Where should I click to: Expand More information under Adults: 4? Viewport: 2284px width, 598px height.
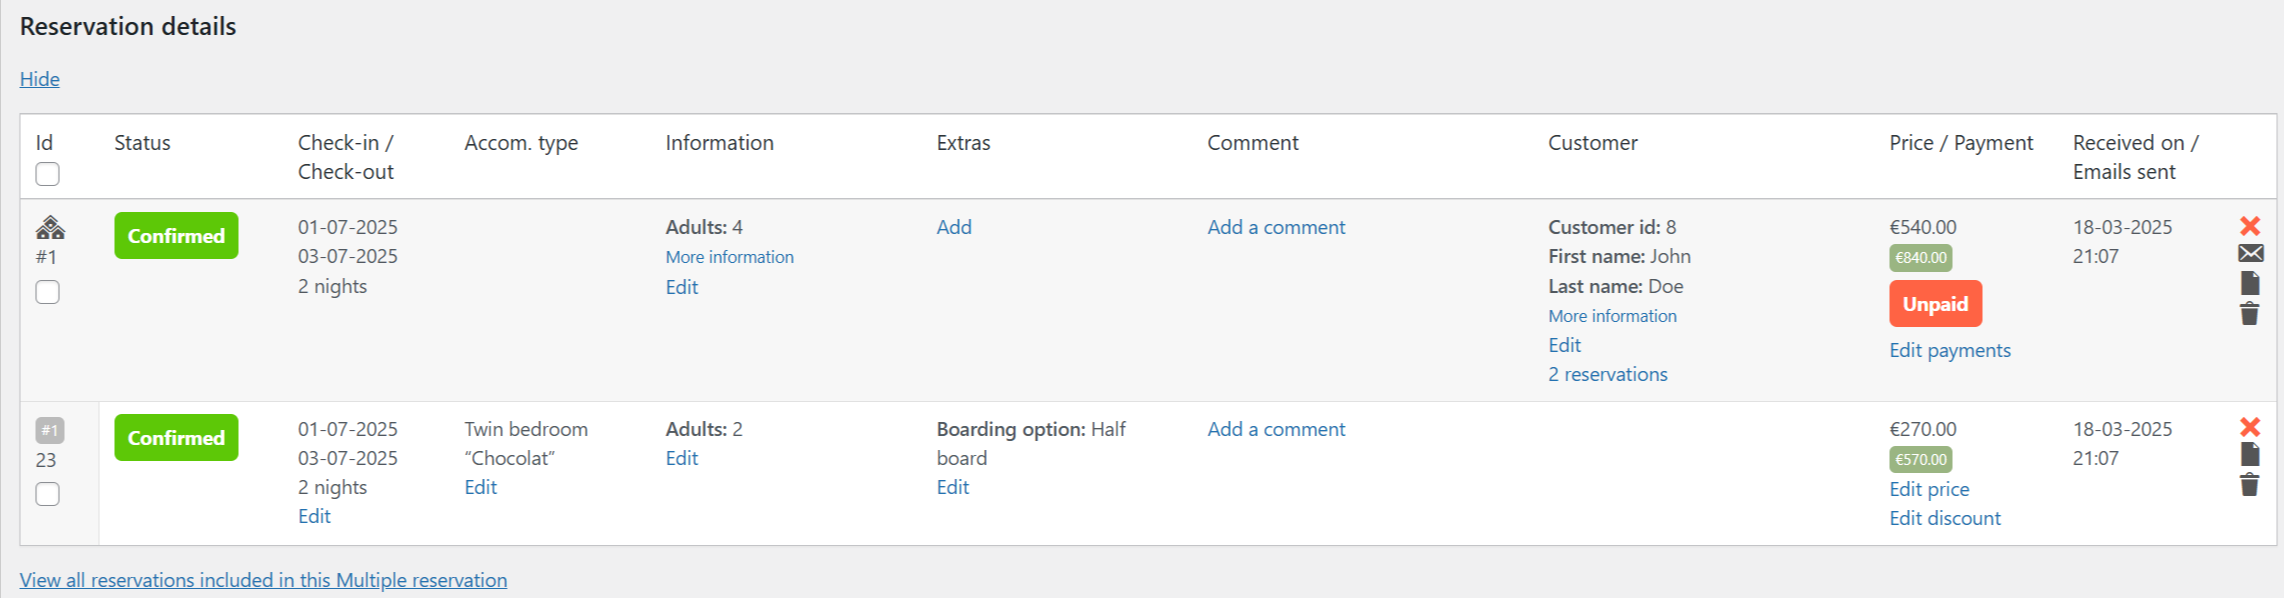[729, 257]
